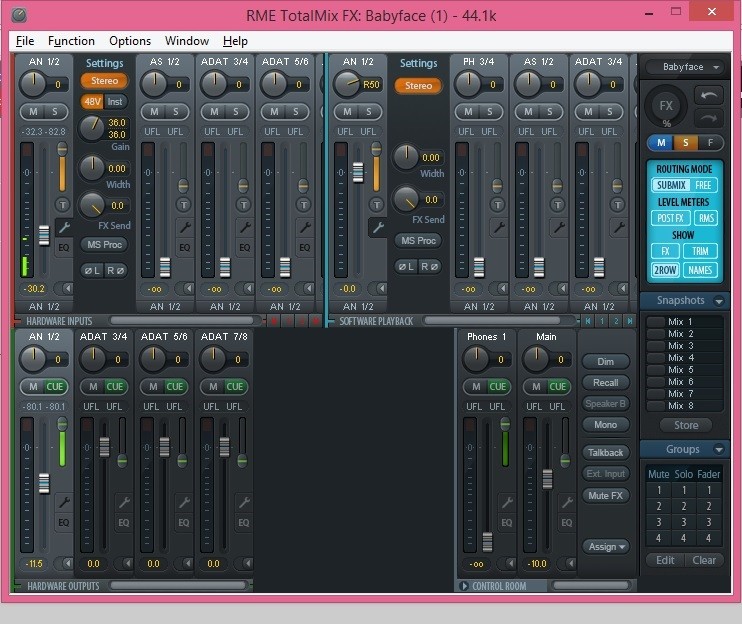
Task: Open the Assign dropdown
Action: [606, 546]
